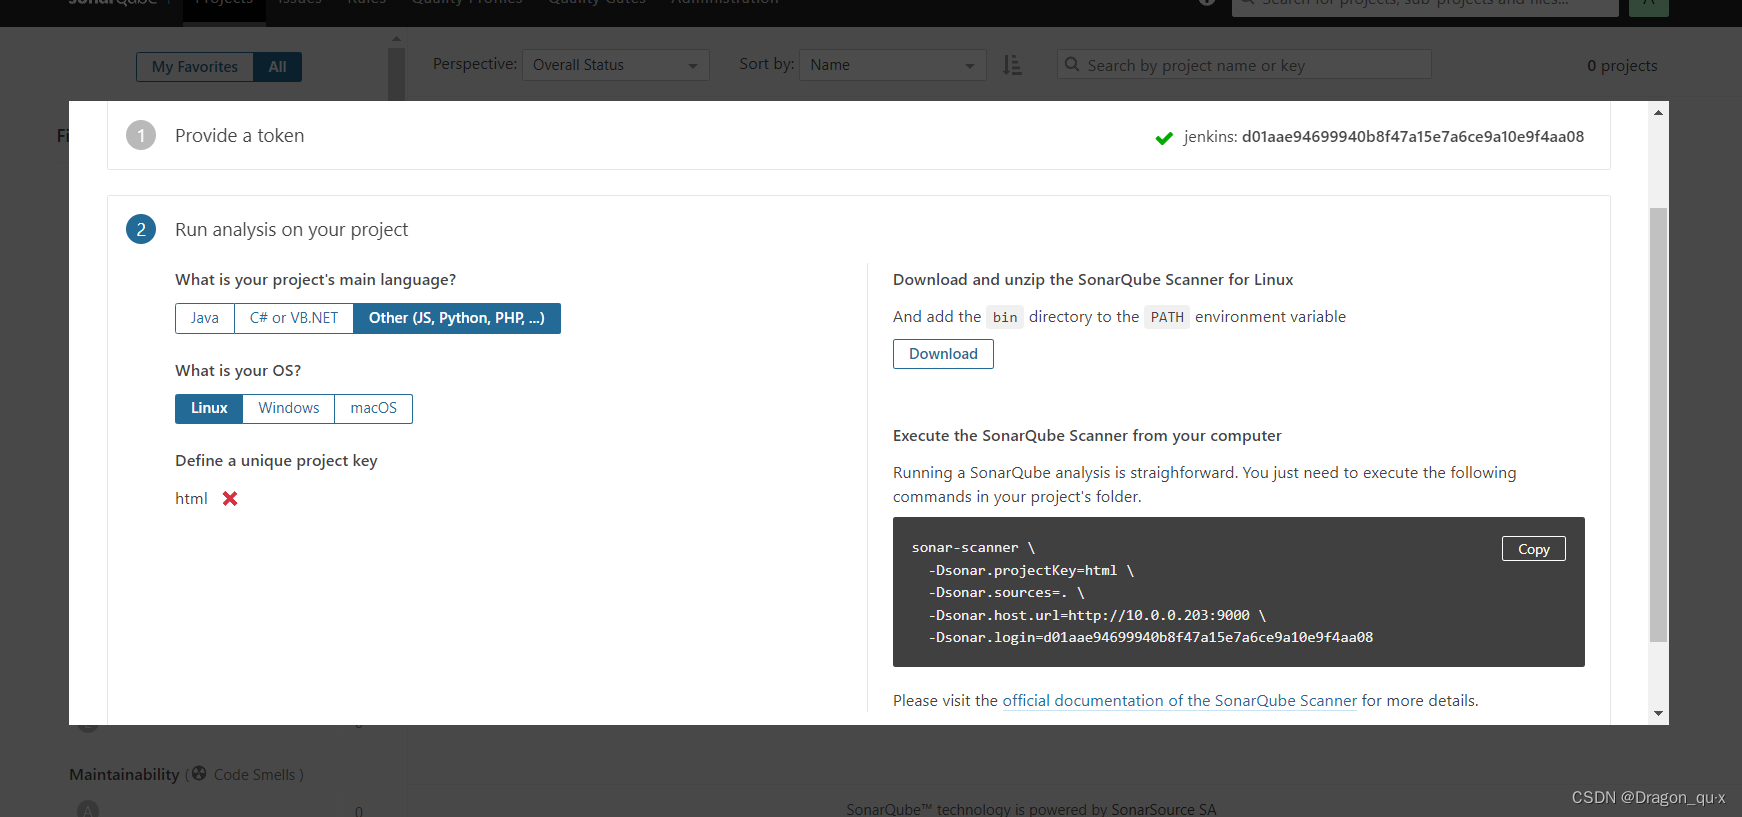This screenshot has width=1742, height=817.
Task: Click the -Dsonar.projectKey=html command line
Action: pyautogui.click(x=1031, y=570)
